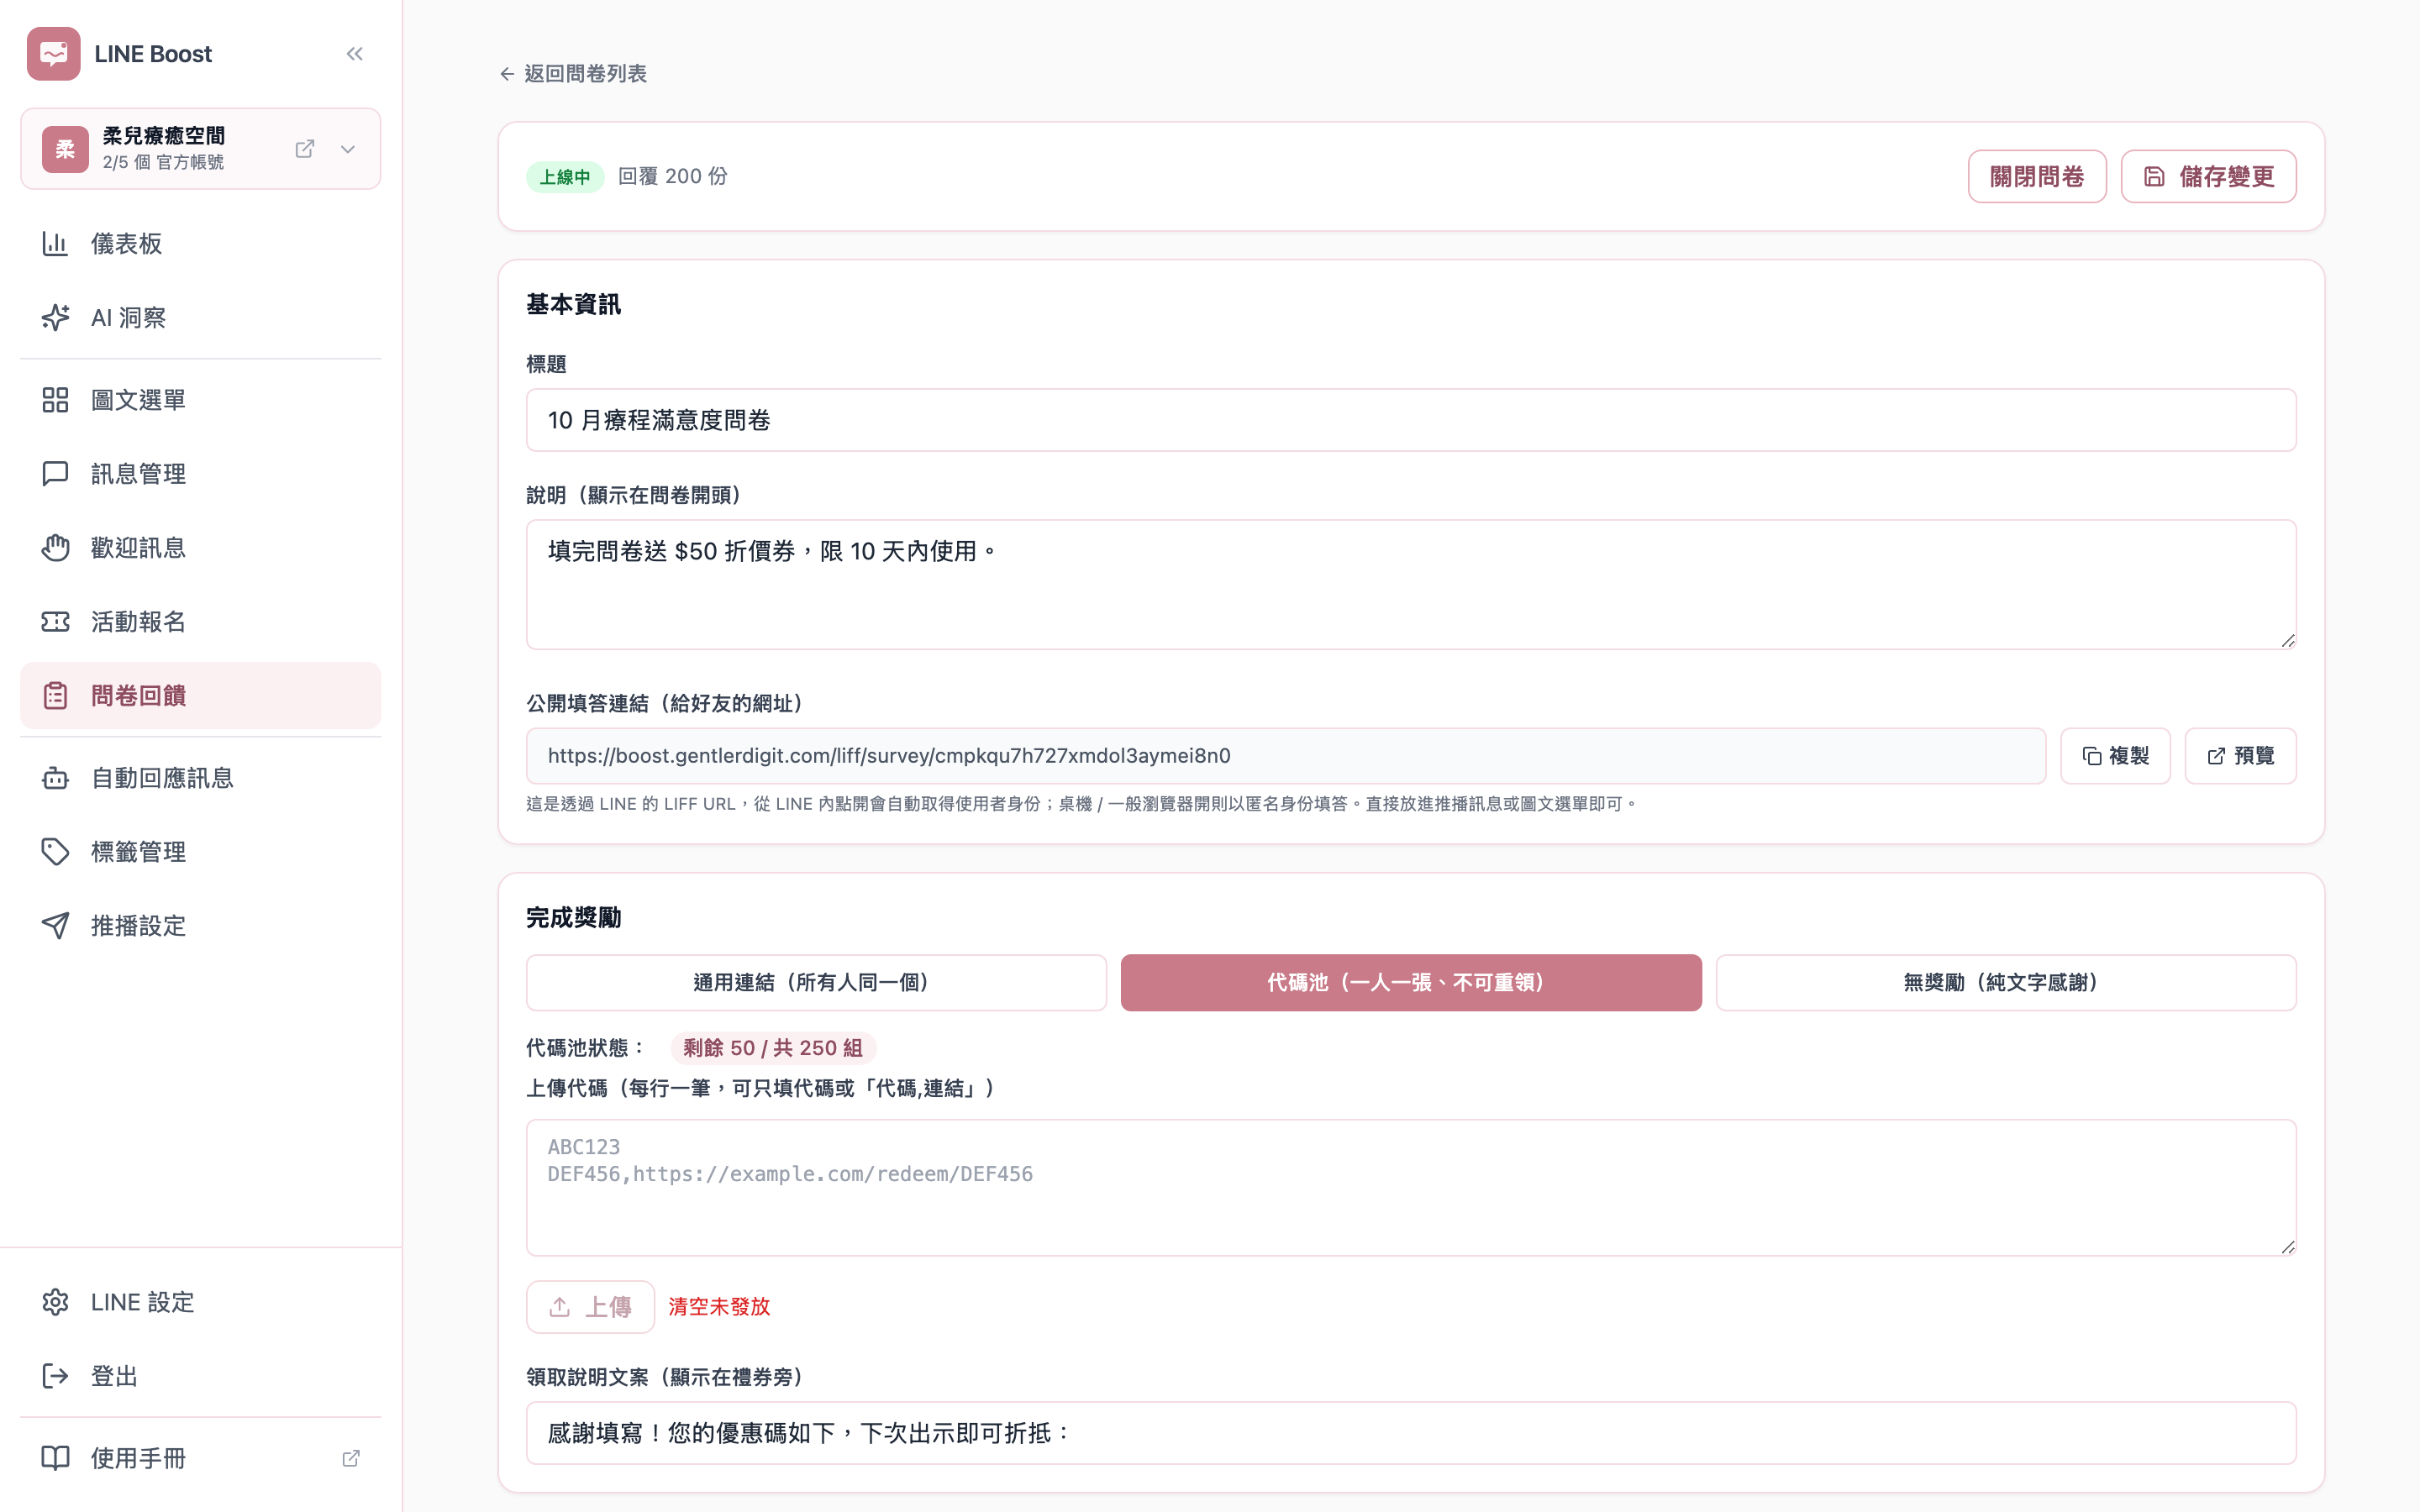Select 通用連結（所有人同一個） reward option

816,982
